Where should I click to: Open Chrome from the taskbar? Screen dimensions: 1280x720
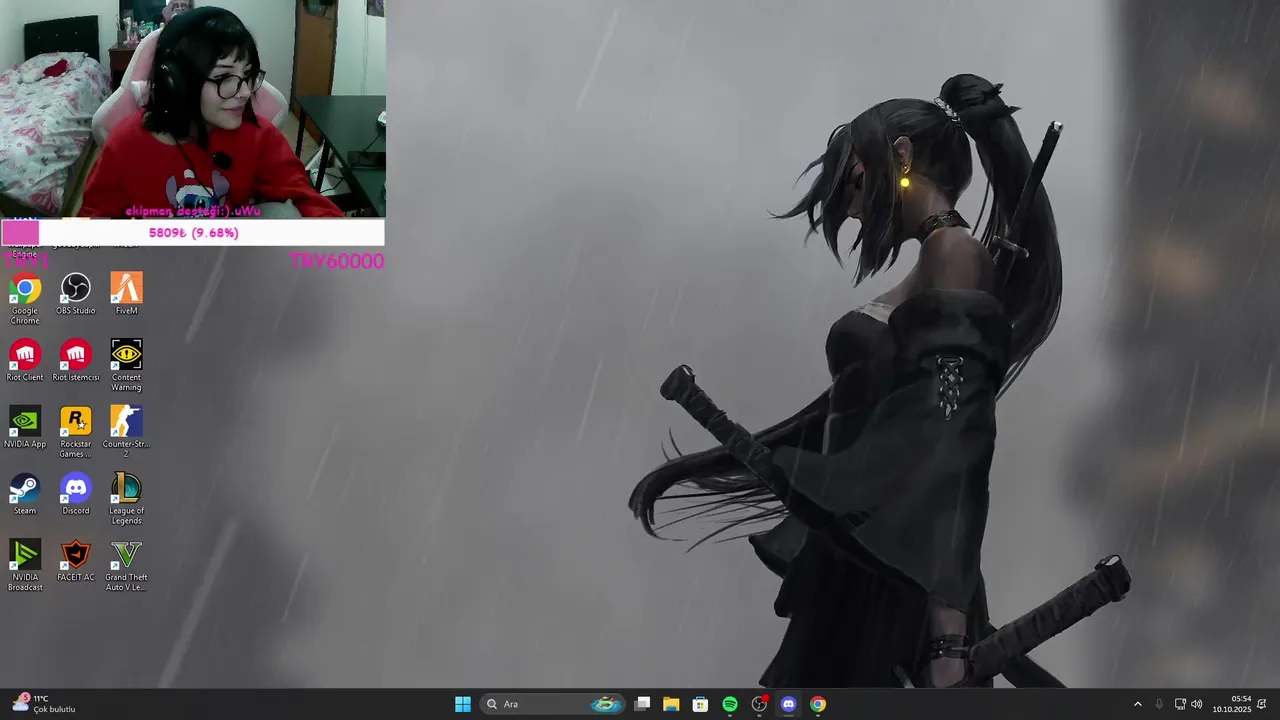[818, 704]
